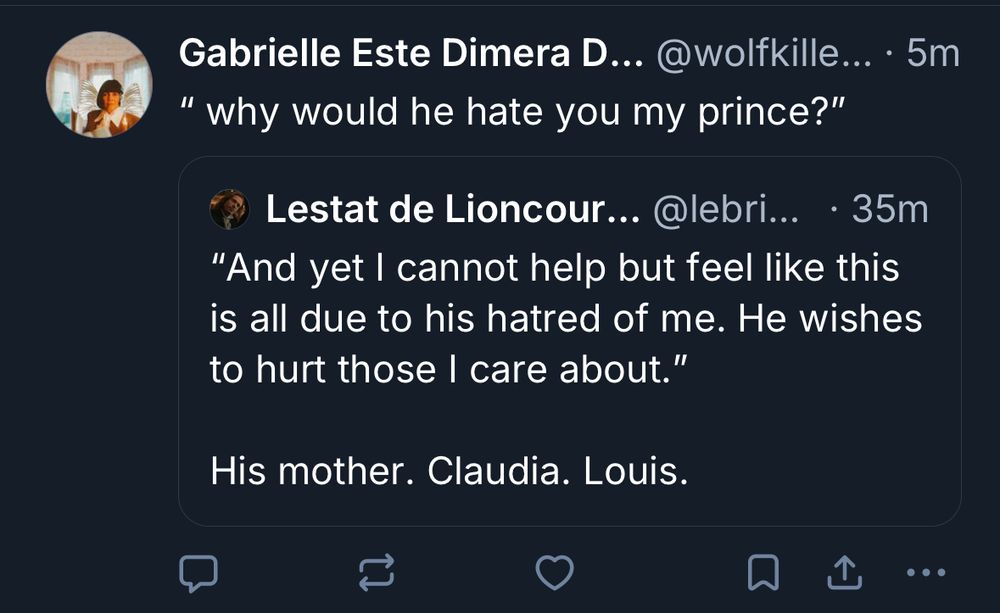Click the quoted line "is all due to his hatred"

(x=565, y=319)
